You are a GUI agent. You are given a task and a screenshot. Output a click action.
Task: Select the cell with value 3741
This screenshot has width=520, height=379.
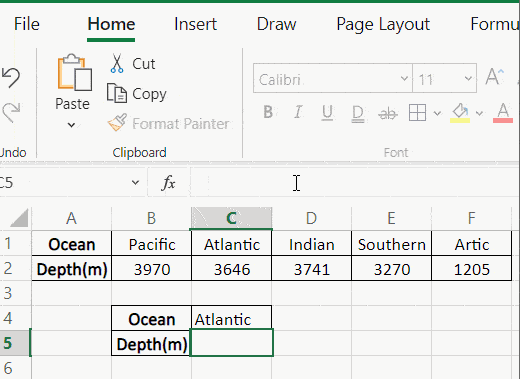click(312, 268)
